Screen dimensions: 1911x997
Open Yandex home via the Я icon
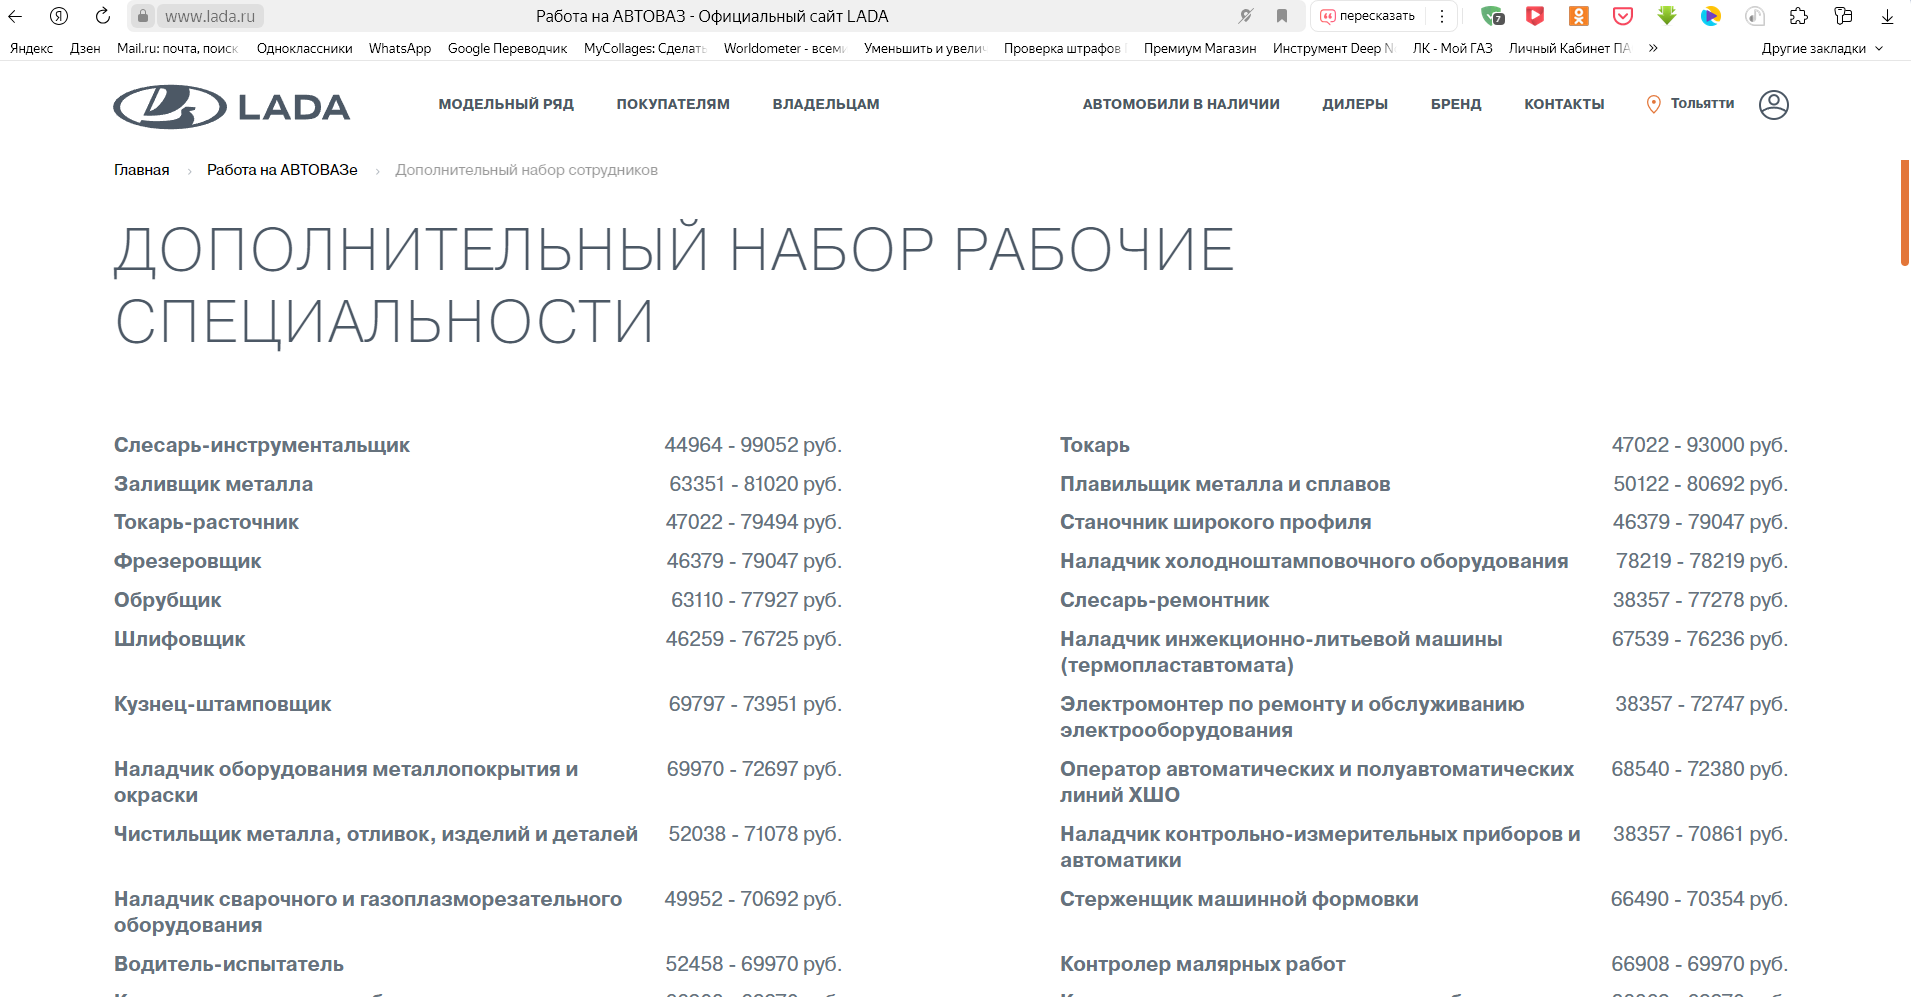pyautogui.click(x=59, y=16)
